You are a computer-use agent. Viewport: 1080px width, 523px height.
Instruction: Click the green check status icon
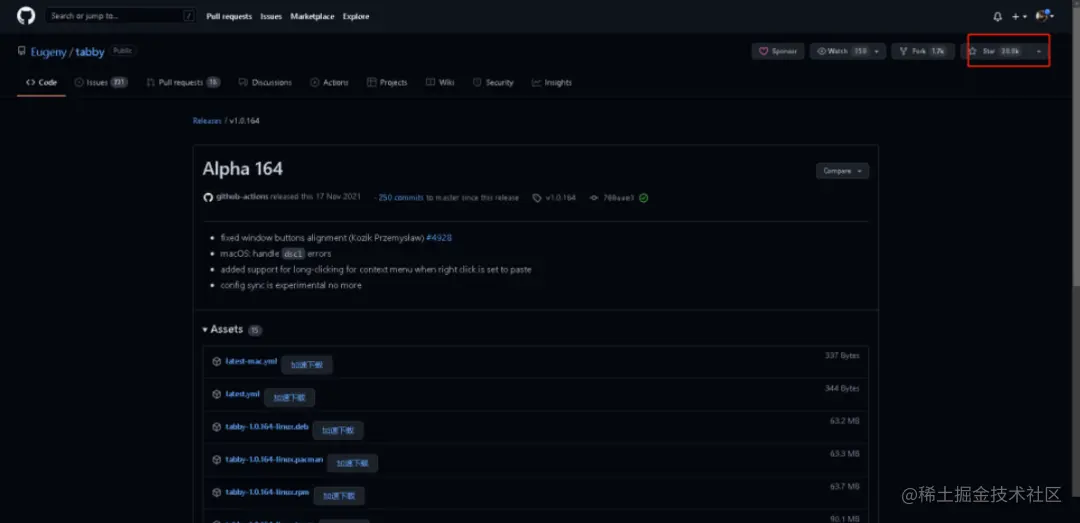pyautogui.click(x=643, y=198)
